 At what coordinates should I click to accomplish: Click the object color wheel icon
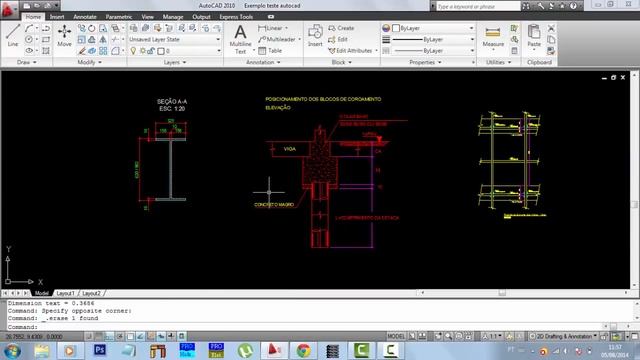[386, 28]
